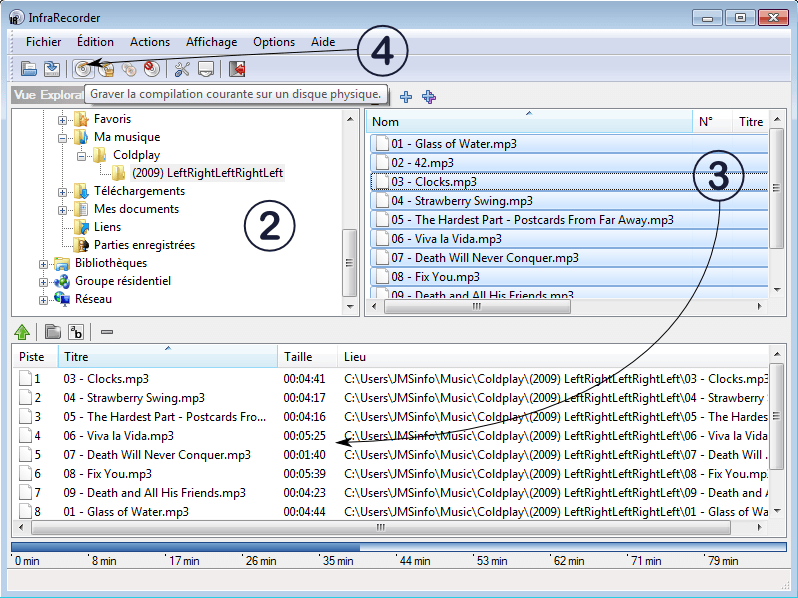The image size is (798, 598).
Task: Copy disc toolbar icon
Action: (x=129, y=69)
